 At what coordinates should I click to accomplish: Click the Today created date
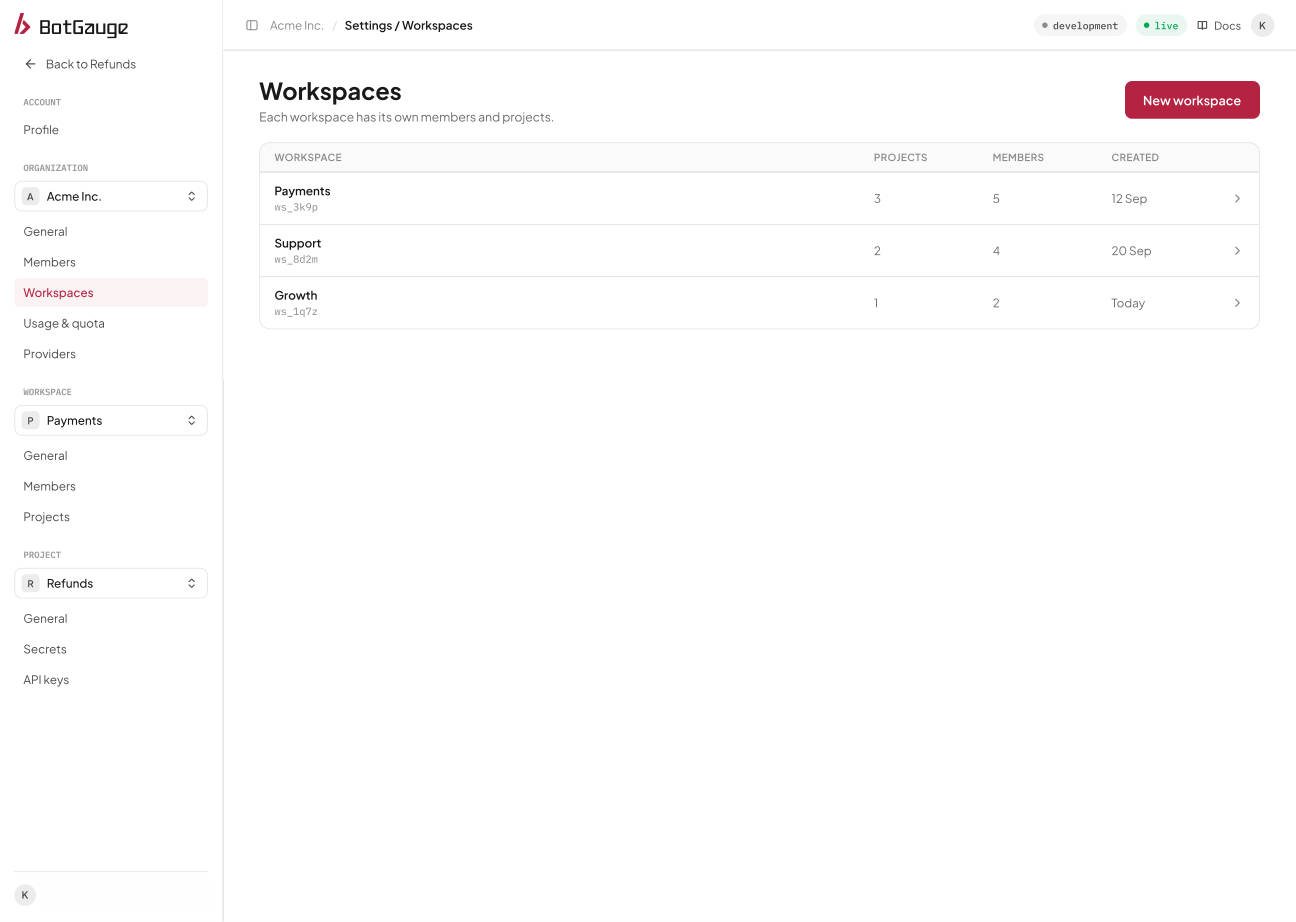1128,303
